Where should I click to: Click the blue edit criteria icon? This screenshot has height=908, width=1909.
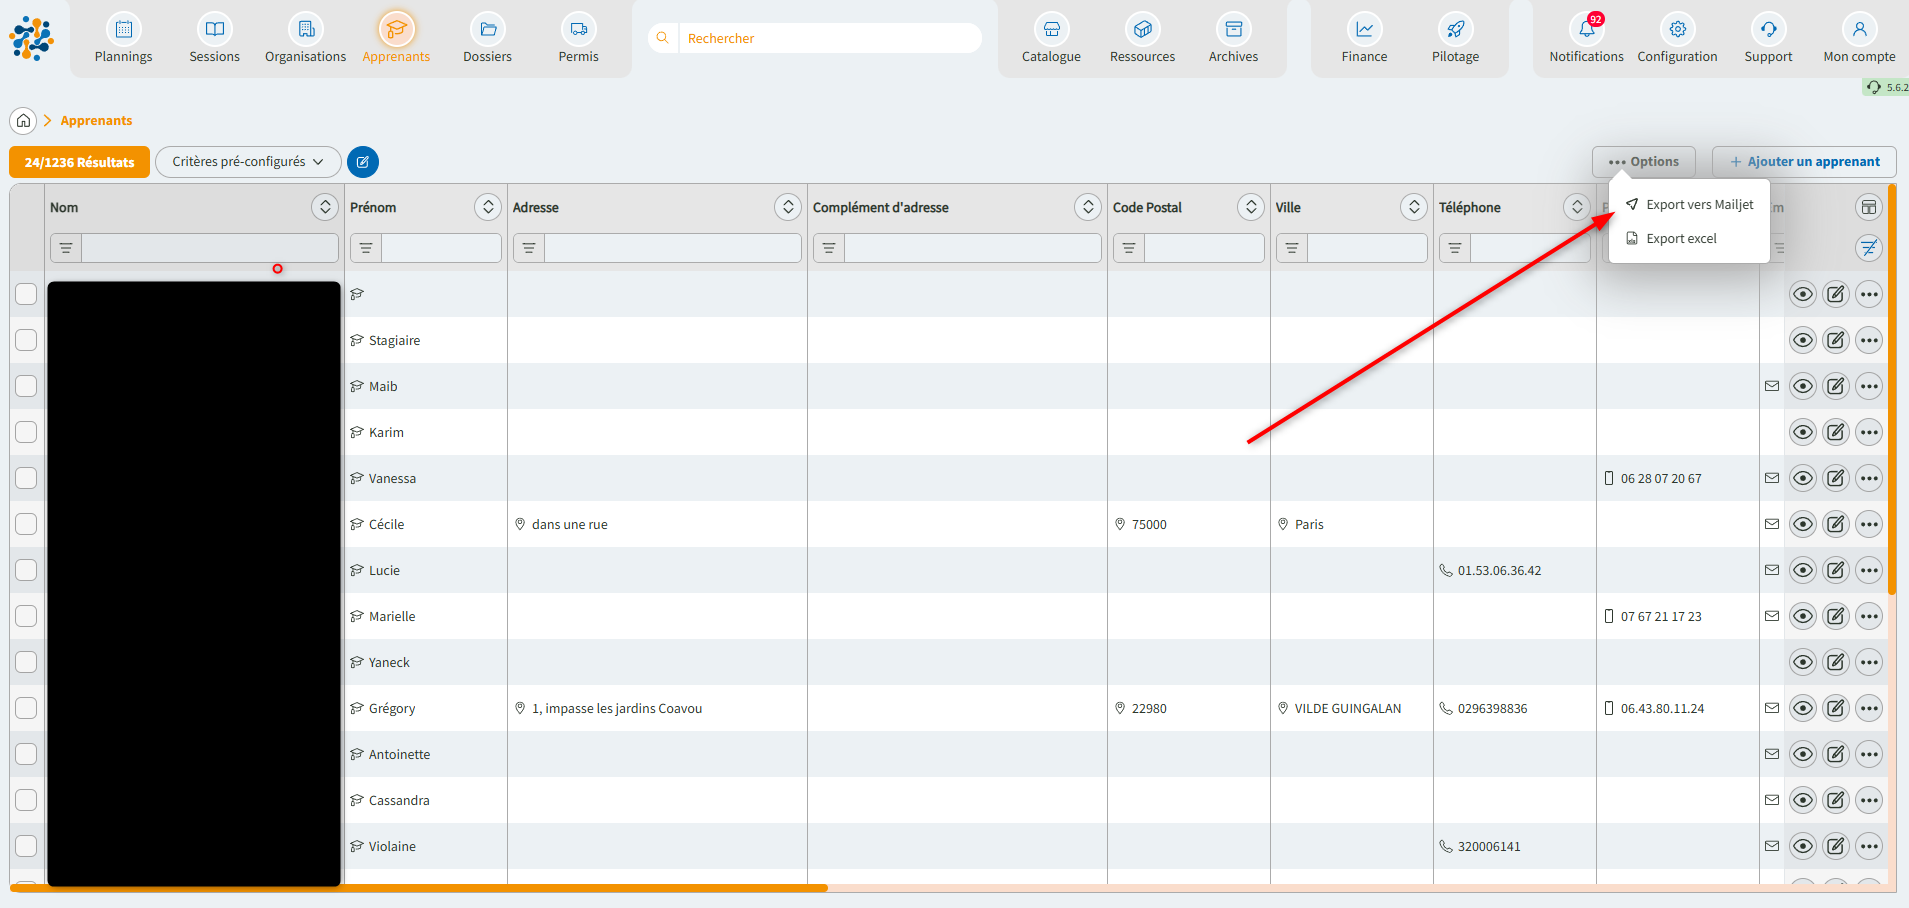(363, 162)
